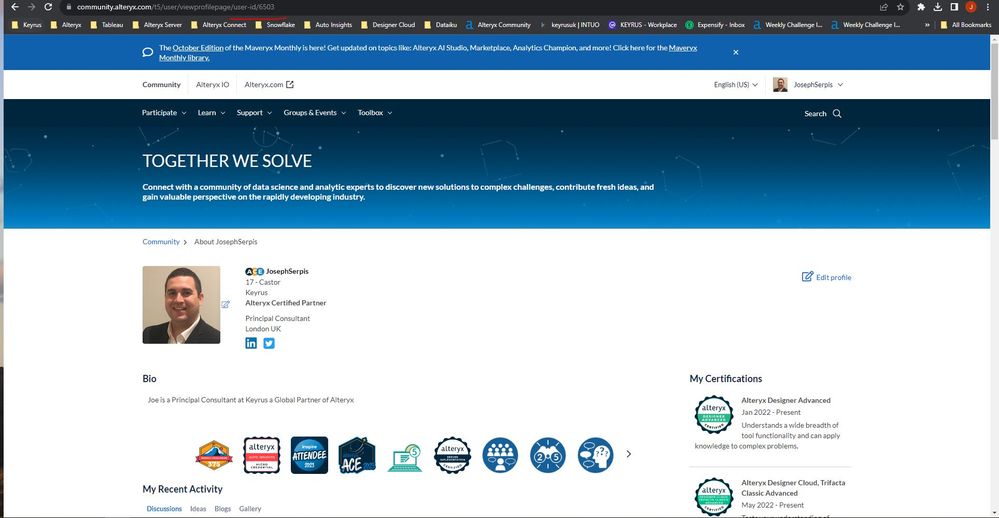Click the Alteryx Designer Advanced certification badge
The image size is (999, 518).
(714, 415)
